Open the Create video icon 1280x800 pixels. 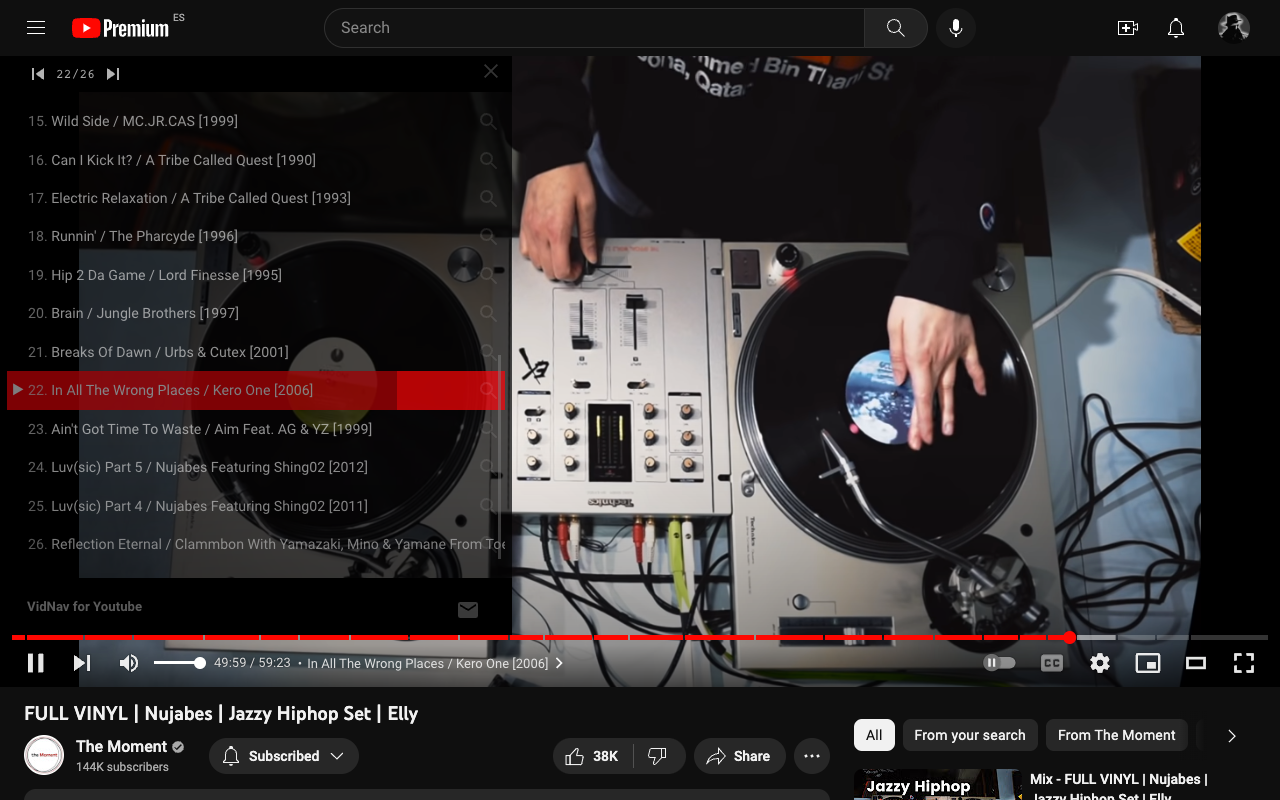(1127, 28)
